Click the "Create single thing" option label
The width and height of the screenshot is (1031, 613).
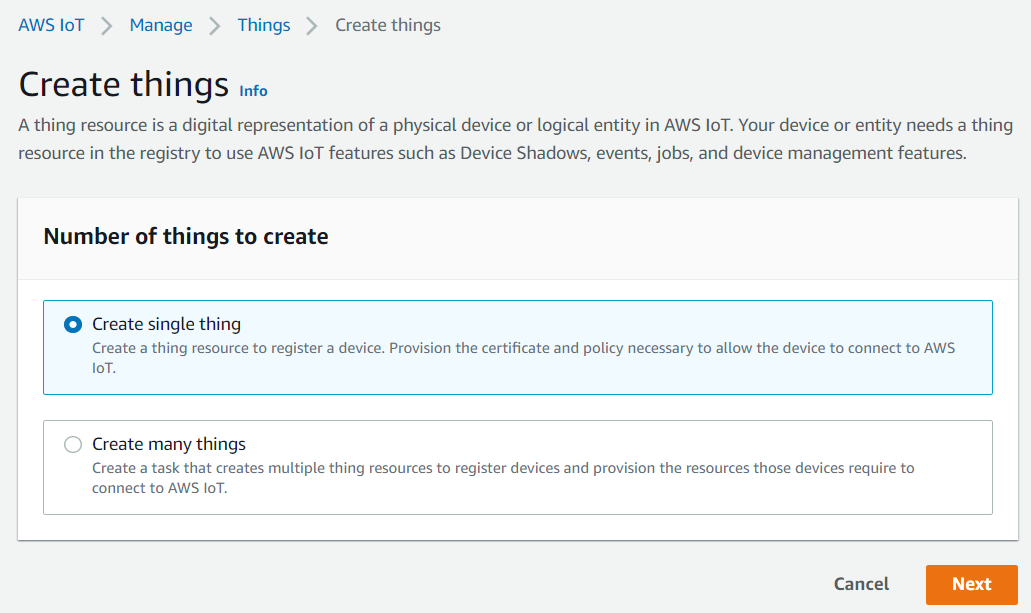[x=166, y=324]
